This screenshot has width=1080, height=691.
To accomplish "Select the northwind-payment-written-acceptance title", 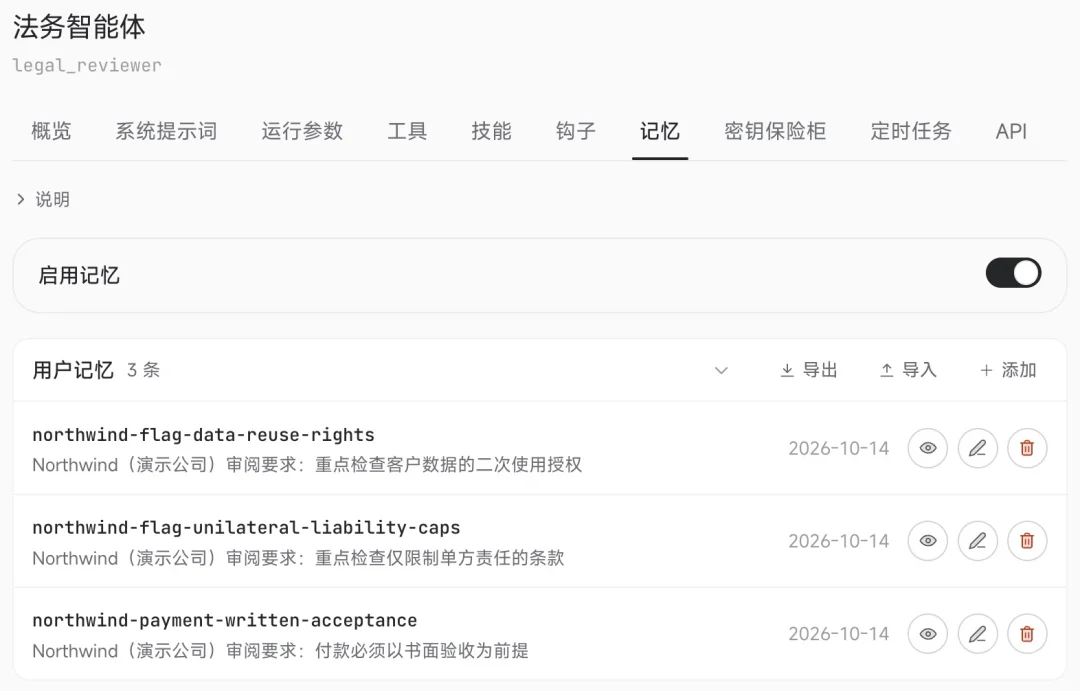I will point(225,621).
